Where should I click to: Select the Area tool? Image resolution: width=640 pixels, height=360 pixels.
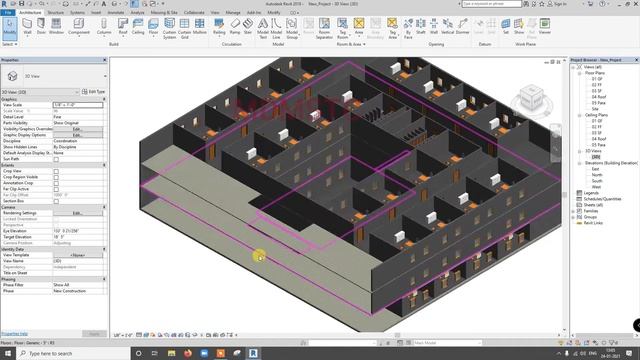[359, 27]
